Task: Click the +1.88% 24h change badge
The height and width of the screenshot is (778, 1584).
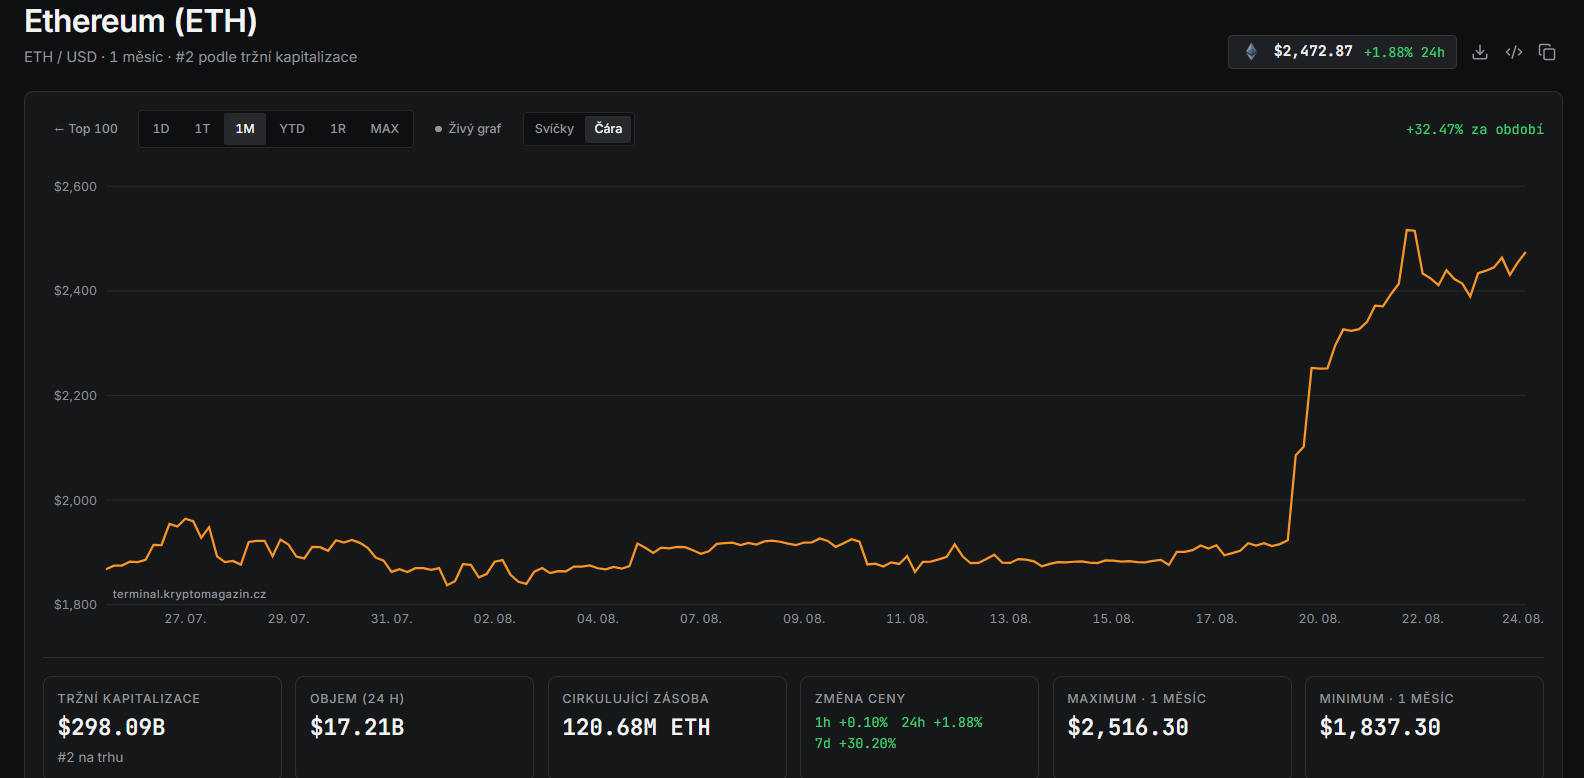Action: click(1404, 52)
